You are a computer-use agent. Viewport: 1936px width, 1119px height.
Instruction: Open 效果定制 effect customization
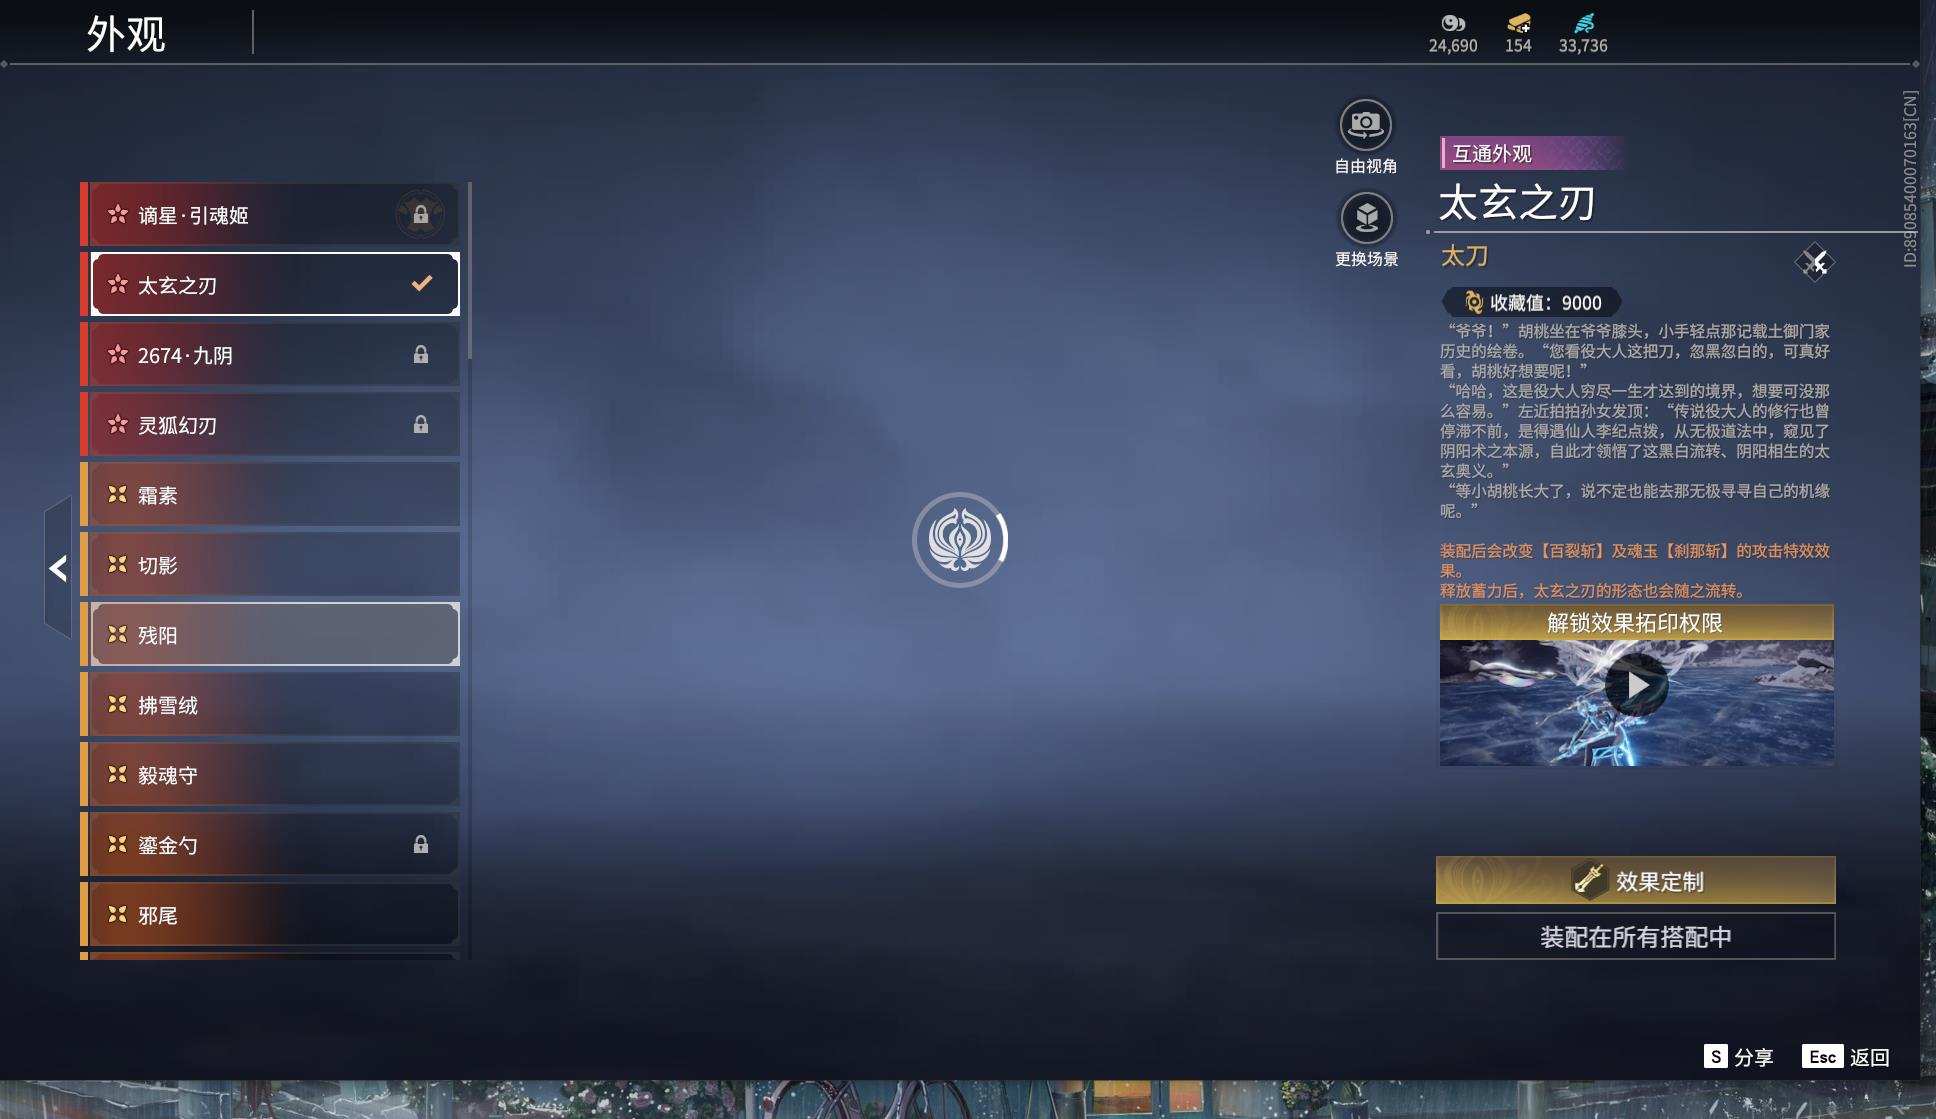pyautogui.click(x=1636, y=881)
